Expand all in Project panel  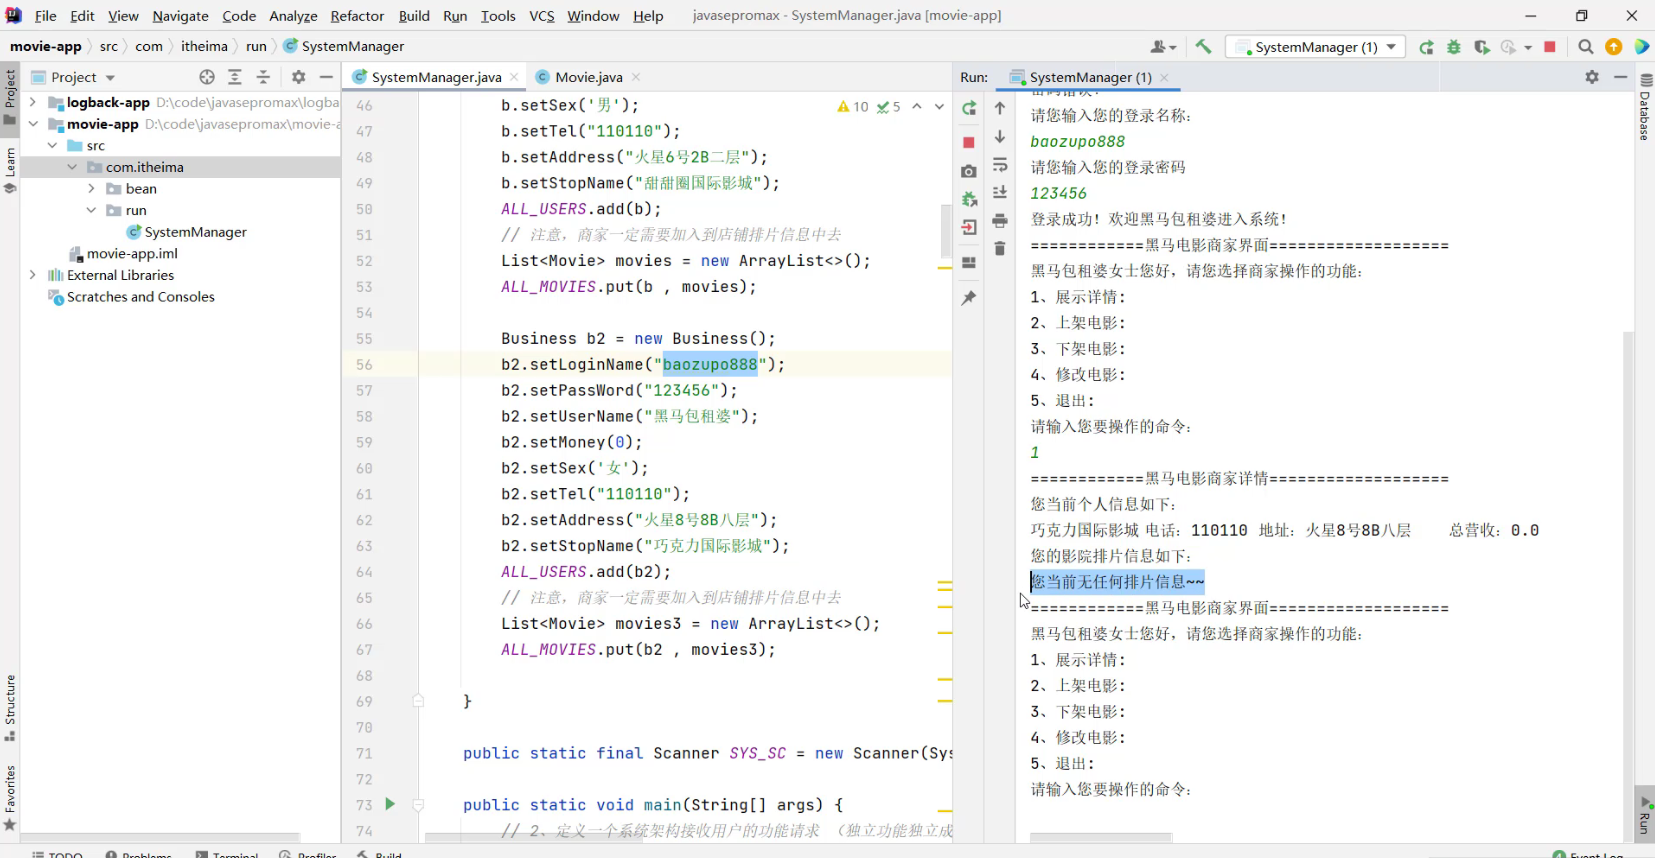(235, 77)
